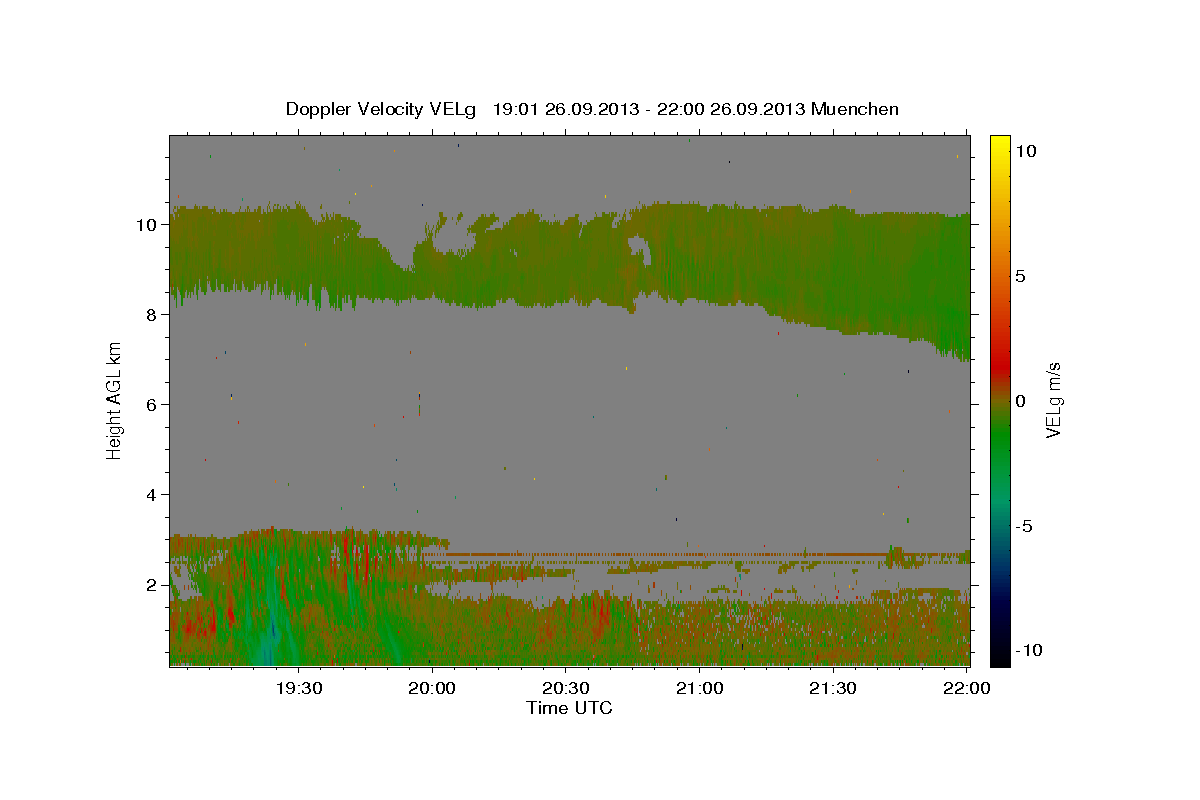Image resolution: width=1200 pixels, height=800 pixels.
Task: Click colorbar tick value 5
Action: point(1020,276)
